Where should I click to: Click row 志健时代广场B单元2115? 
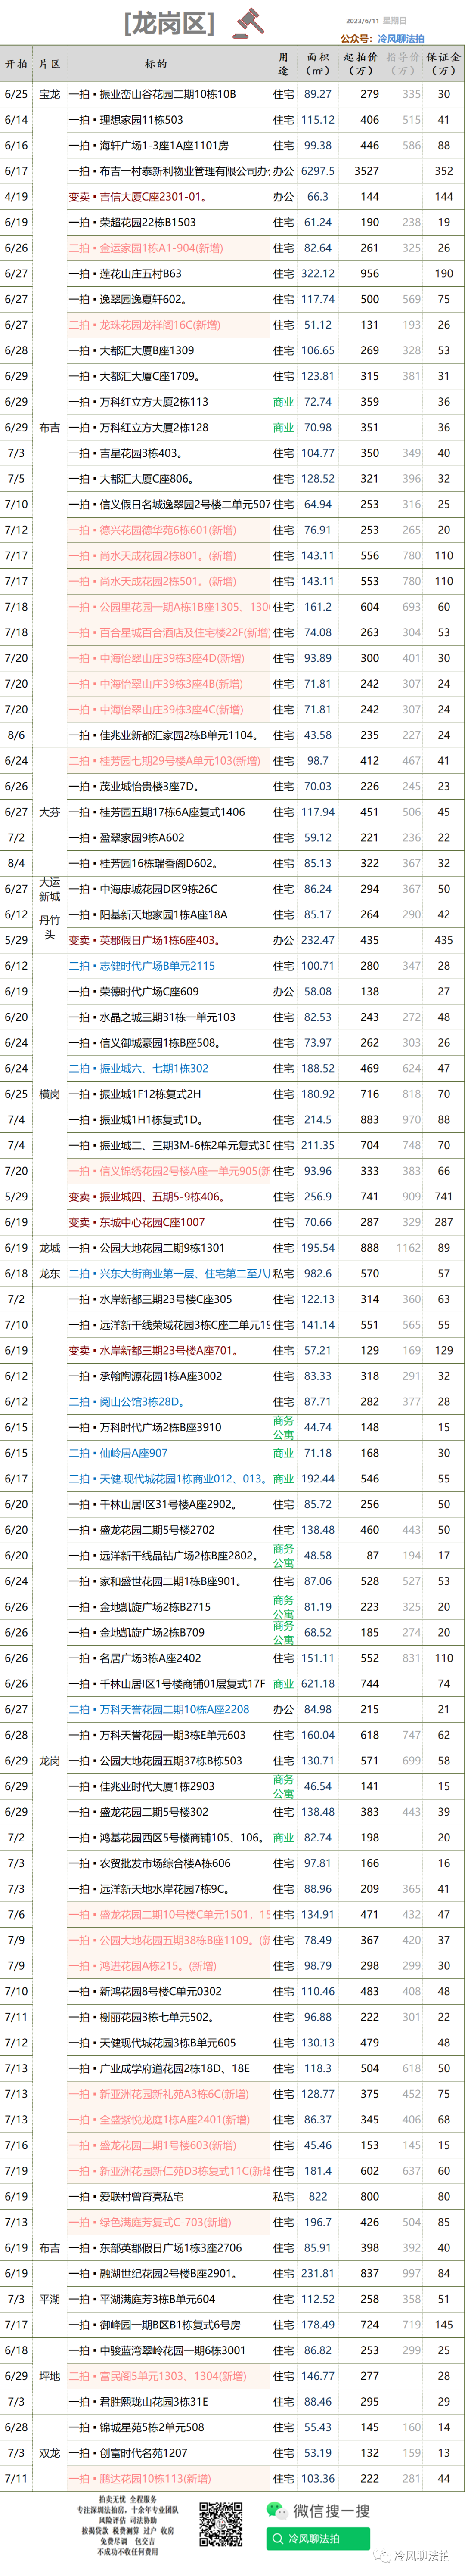[x=232, y=966]
